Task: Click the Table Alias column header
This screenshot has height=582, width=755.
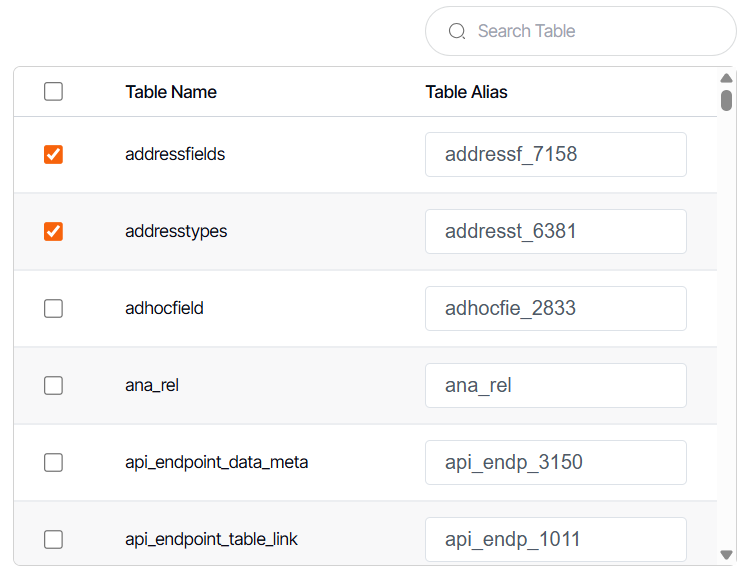Action: point(467,92)
